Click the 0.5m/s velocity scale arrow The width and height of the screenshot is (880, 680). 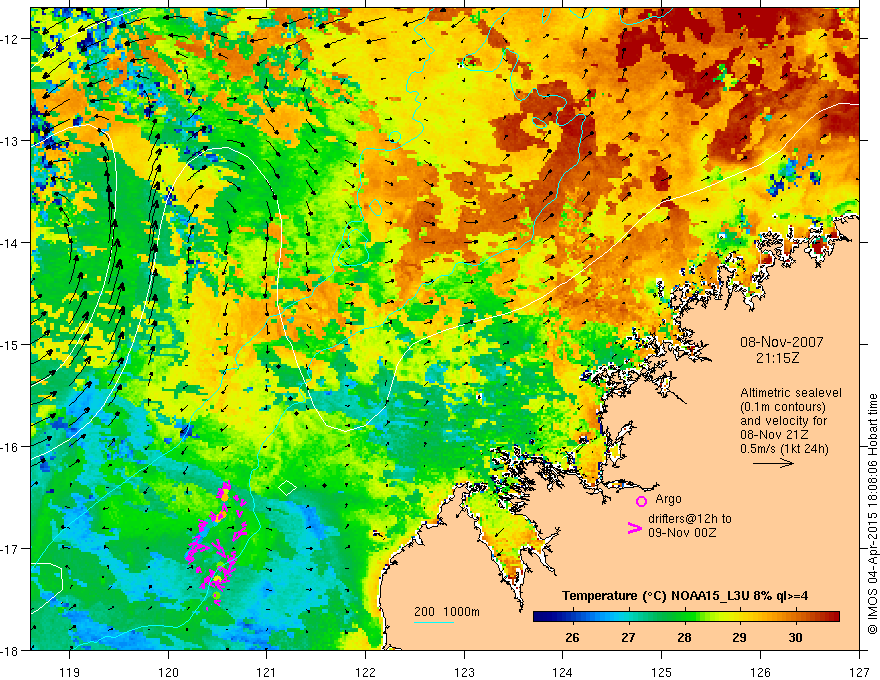(773, 463)
